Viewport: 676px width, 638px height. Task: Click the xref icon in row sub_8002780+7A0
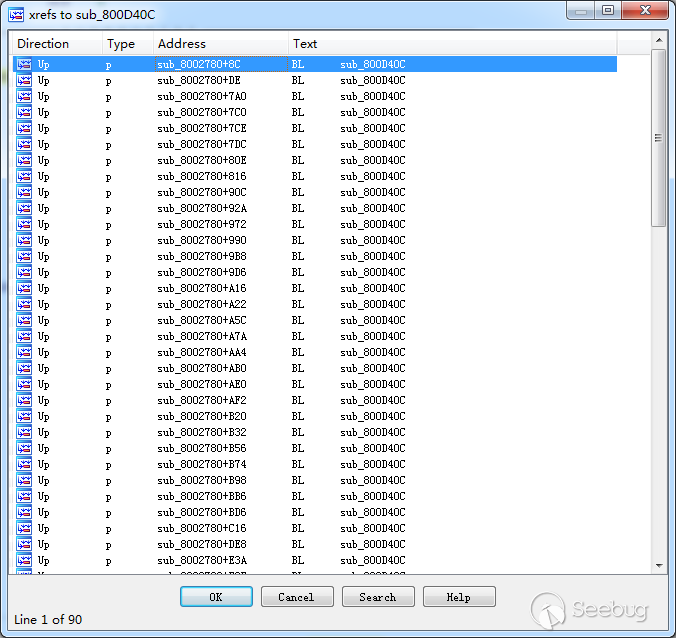coord(24,96)
